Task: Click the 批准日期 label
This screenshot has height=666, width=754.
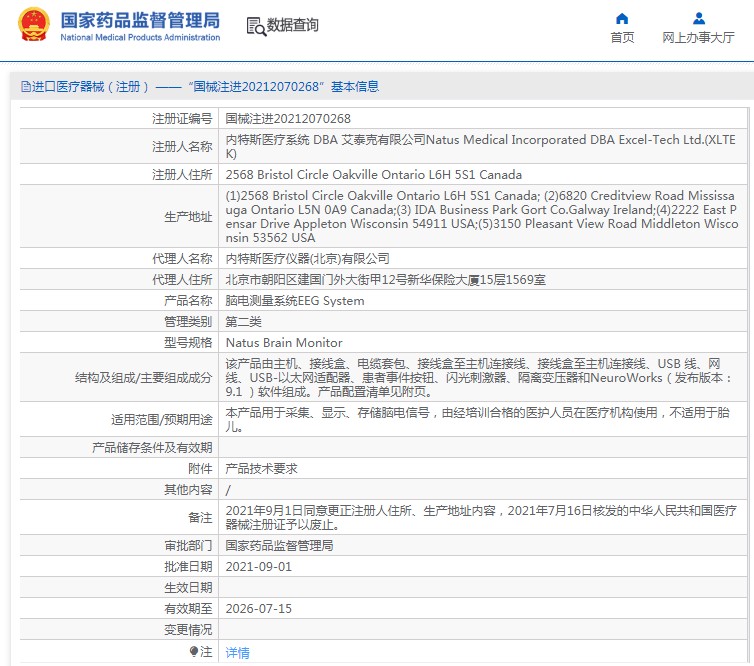Action: click(188, 566)
